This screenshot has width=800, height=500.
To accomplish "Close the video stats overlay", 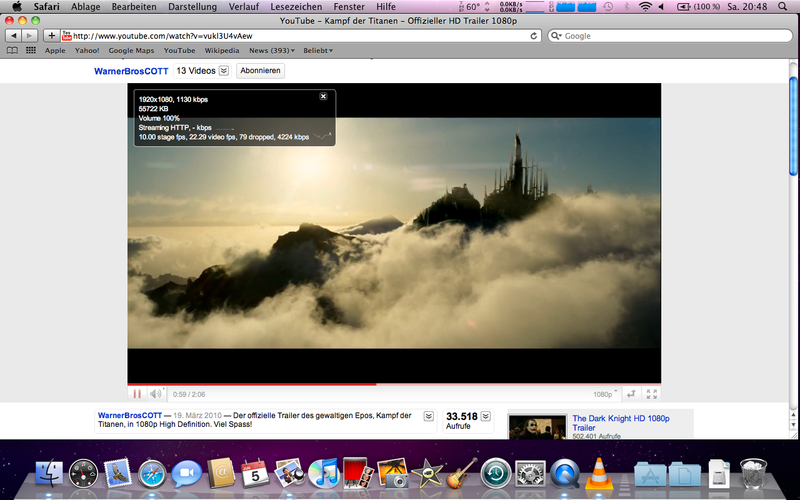I will tap(323, 96).
